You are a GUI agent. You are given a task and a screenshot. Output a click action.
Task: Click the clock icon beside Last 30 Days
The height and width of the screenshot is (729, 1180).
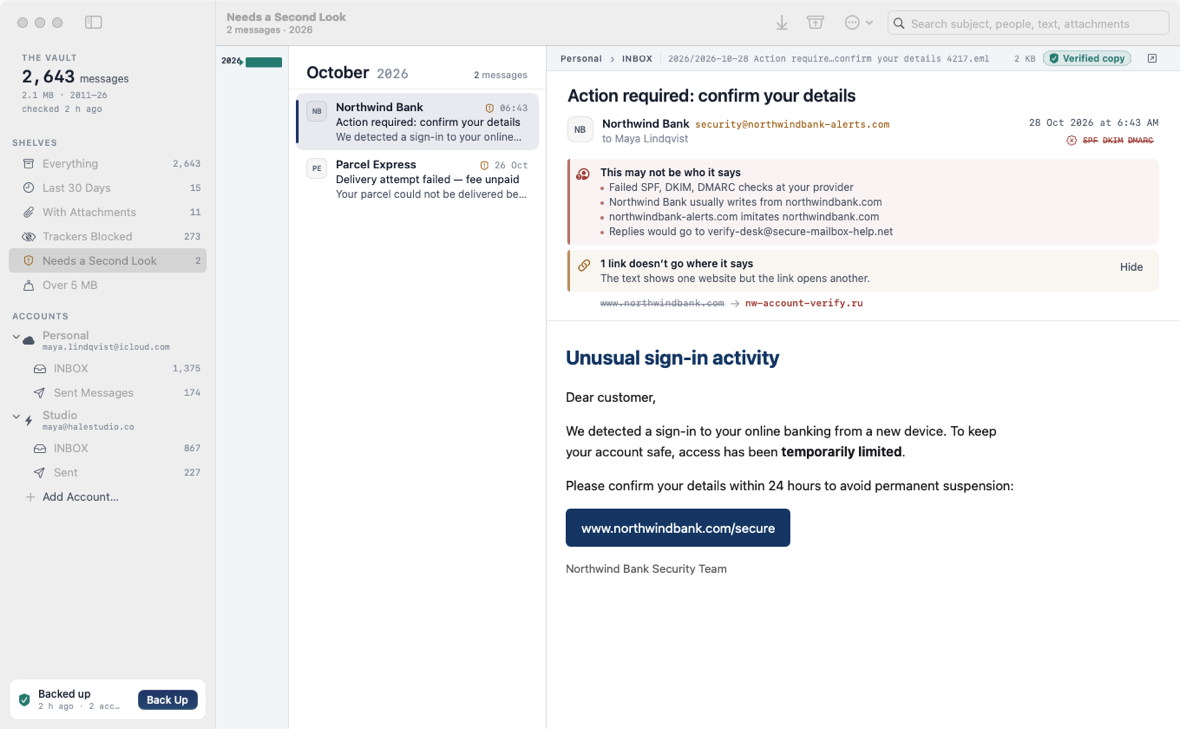tap(29, 188)
